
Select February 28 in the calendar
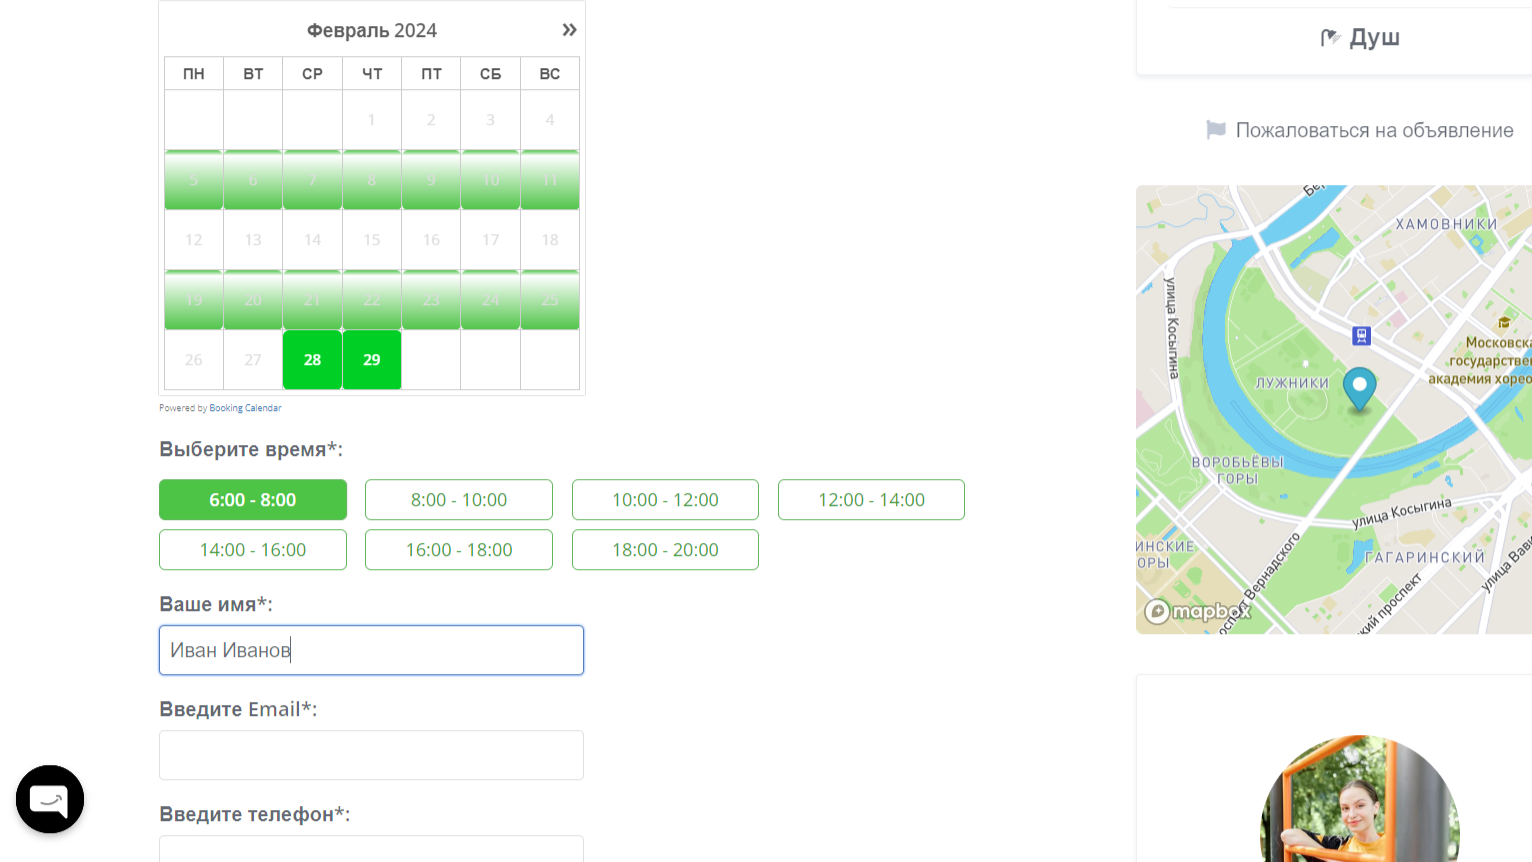(312, 360)
